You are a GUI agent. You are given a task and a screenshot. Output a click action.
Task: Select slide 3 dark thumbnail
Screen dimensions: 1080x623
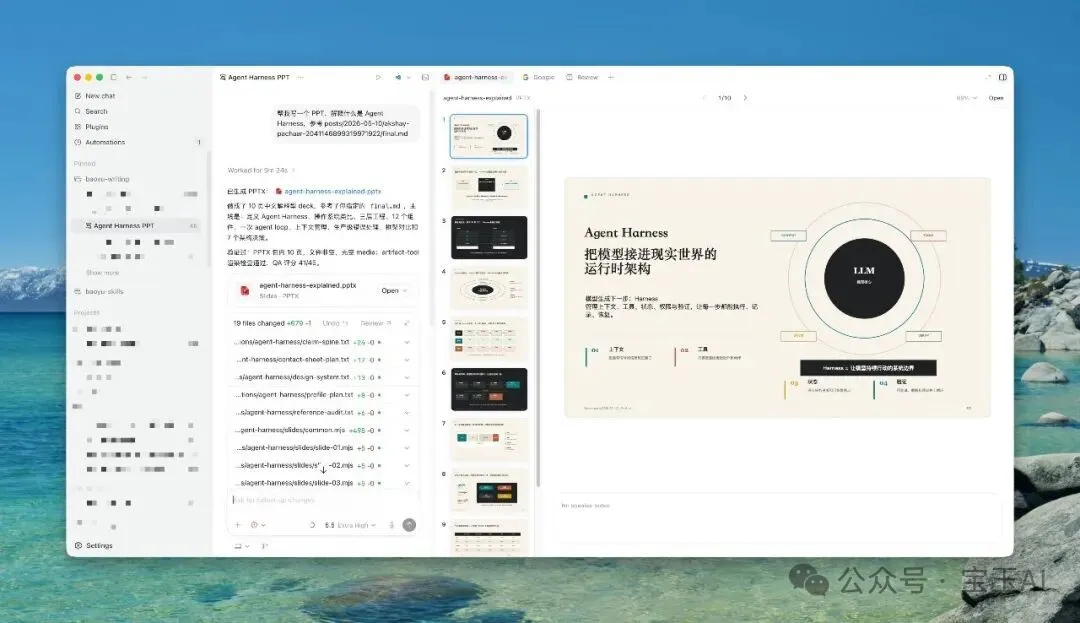tap(489, 237)
